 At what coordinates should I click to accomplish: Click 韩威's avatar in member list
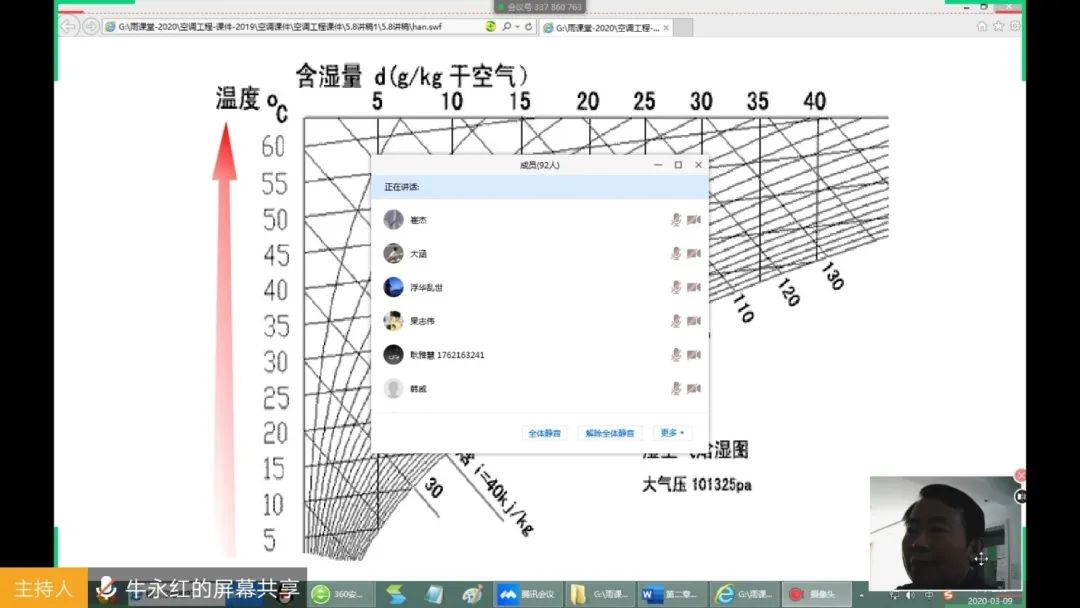coord(394,389)
